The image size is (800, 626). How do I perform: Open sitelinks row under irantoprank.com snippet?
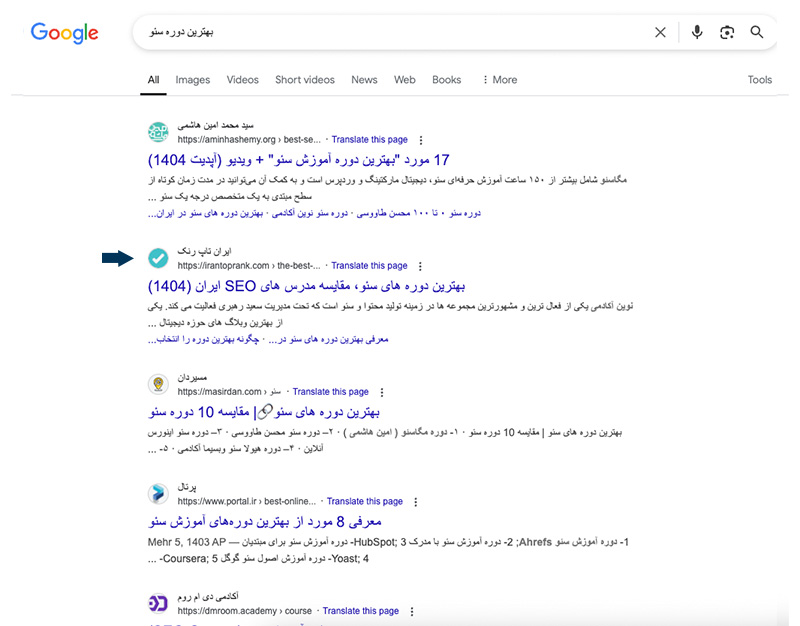(x=268, y=339)
